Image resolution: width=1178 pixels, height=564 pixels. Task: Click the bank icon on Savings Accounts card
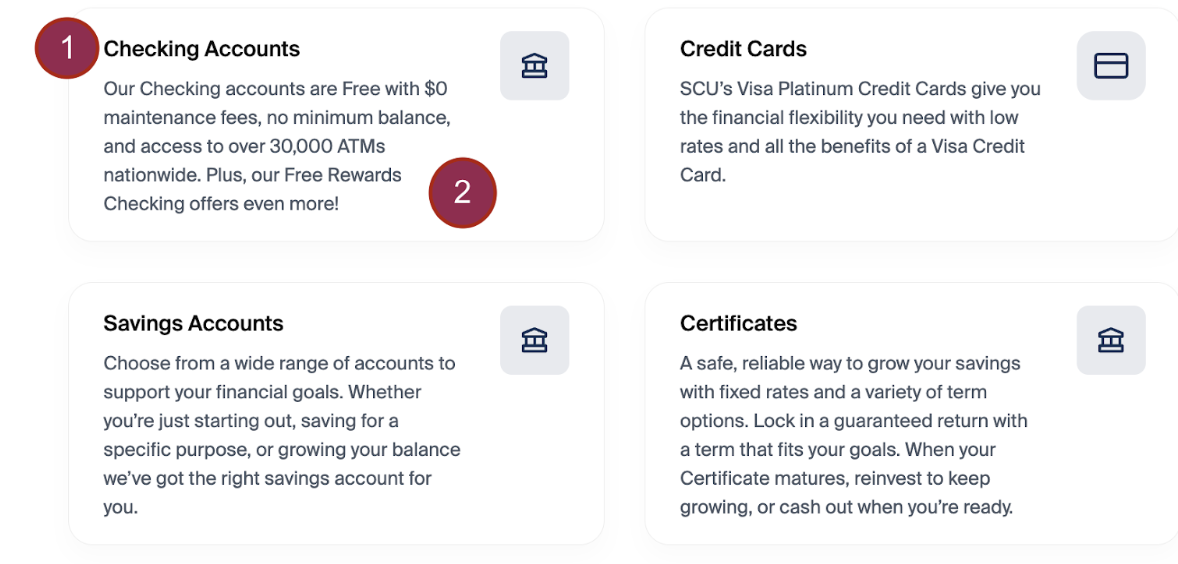[x=534, y=340]
